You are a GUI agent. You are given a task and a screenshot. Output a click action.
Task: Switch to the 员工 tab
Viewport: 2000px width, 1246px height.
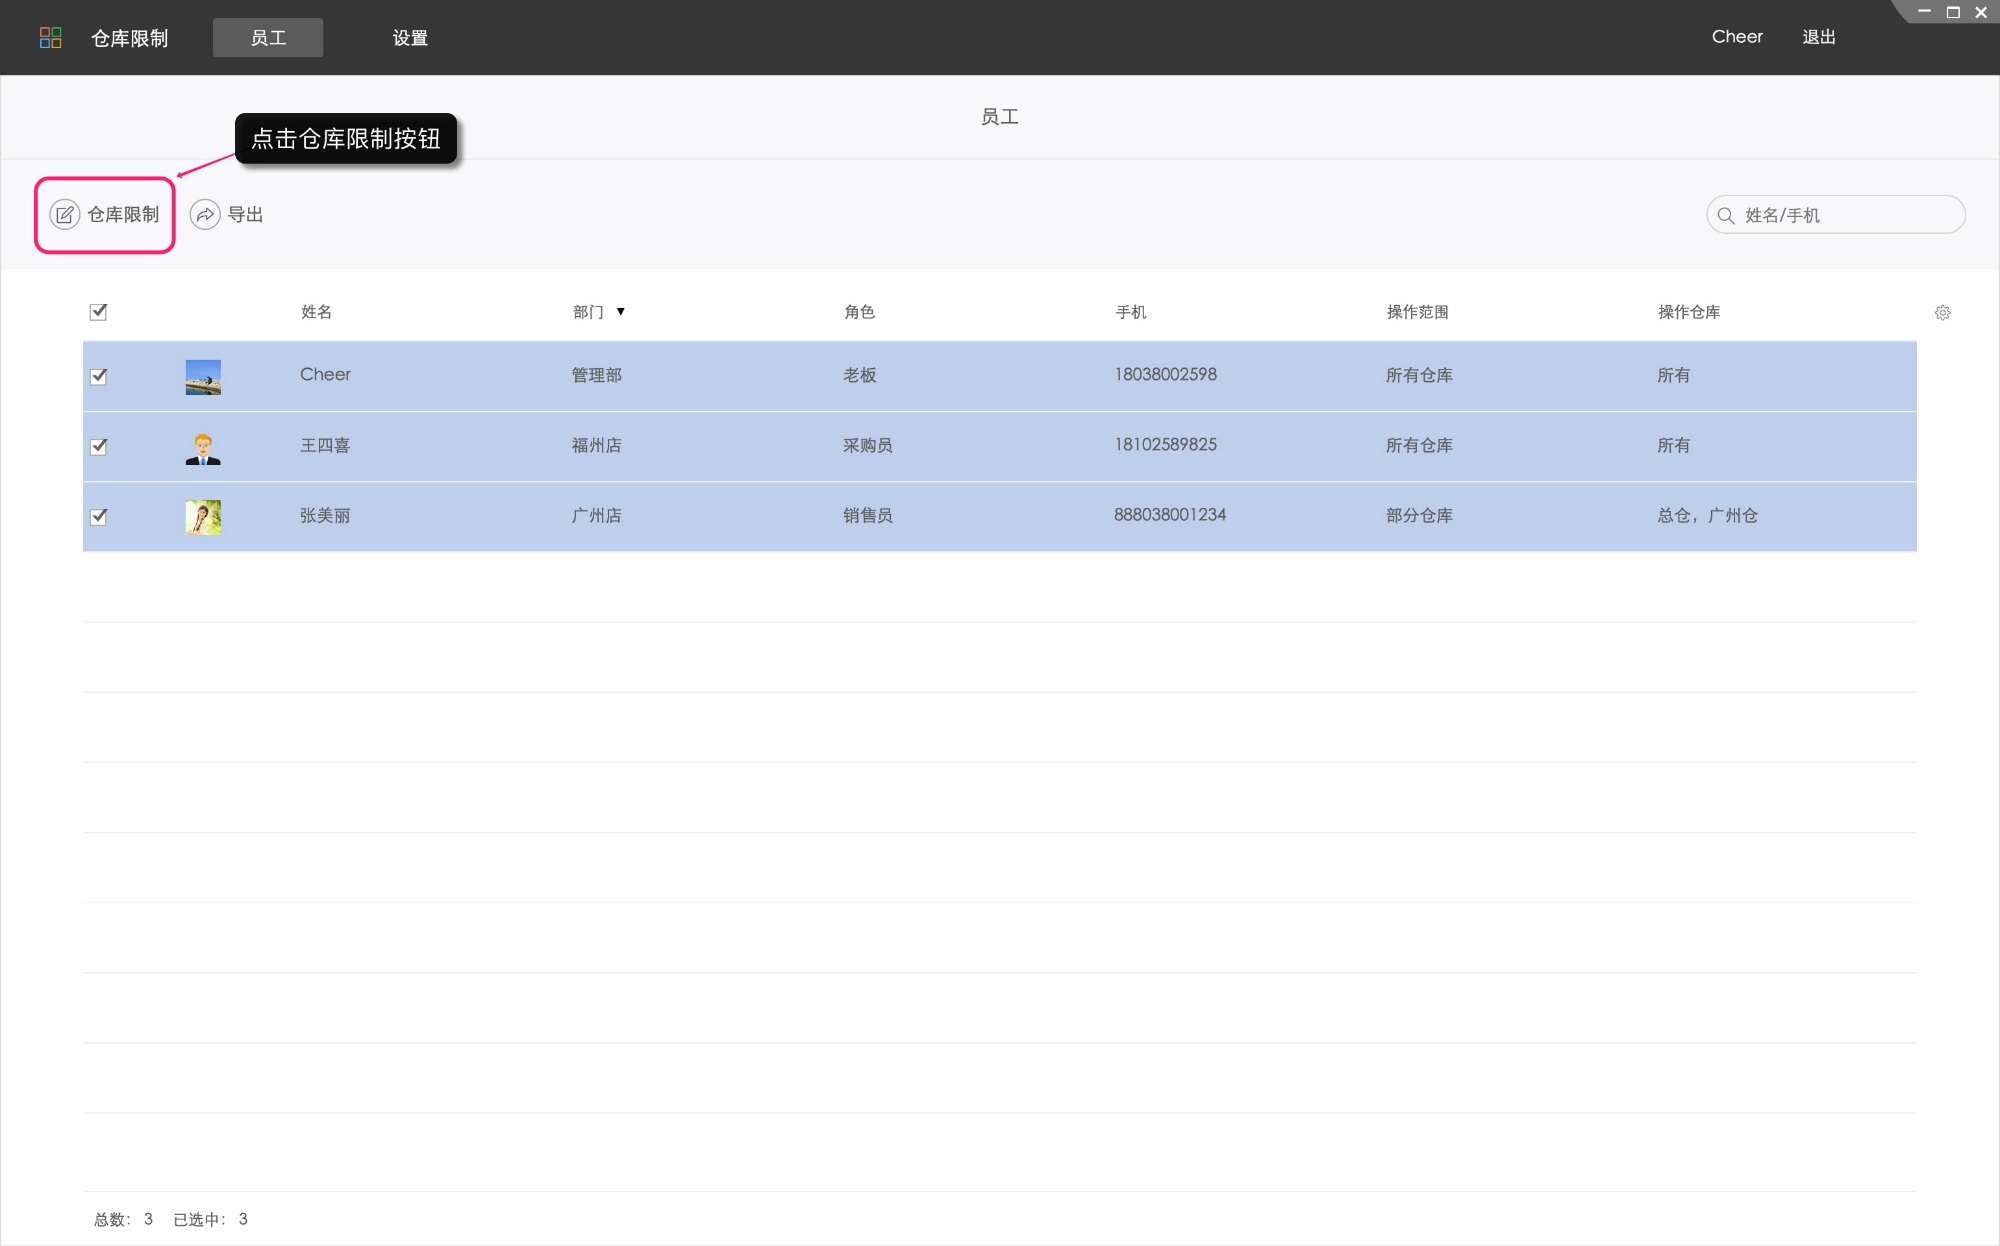point(268,38)
